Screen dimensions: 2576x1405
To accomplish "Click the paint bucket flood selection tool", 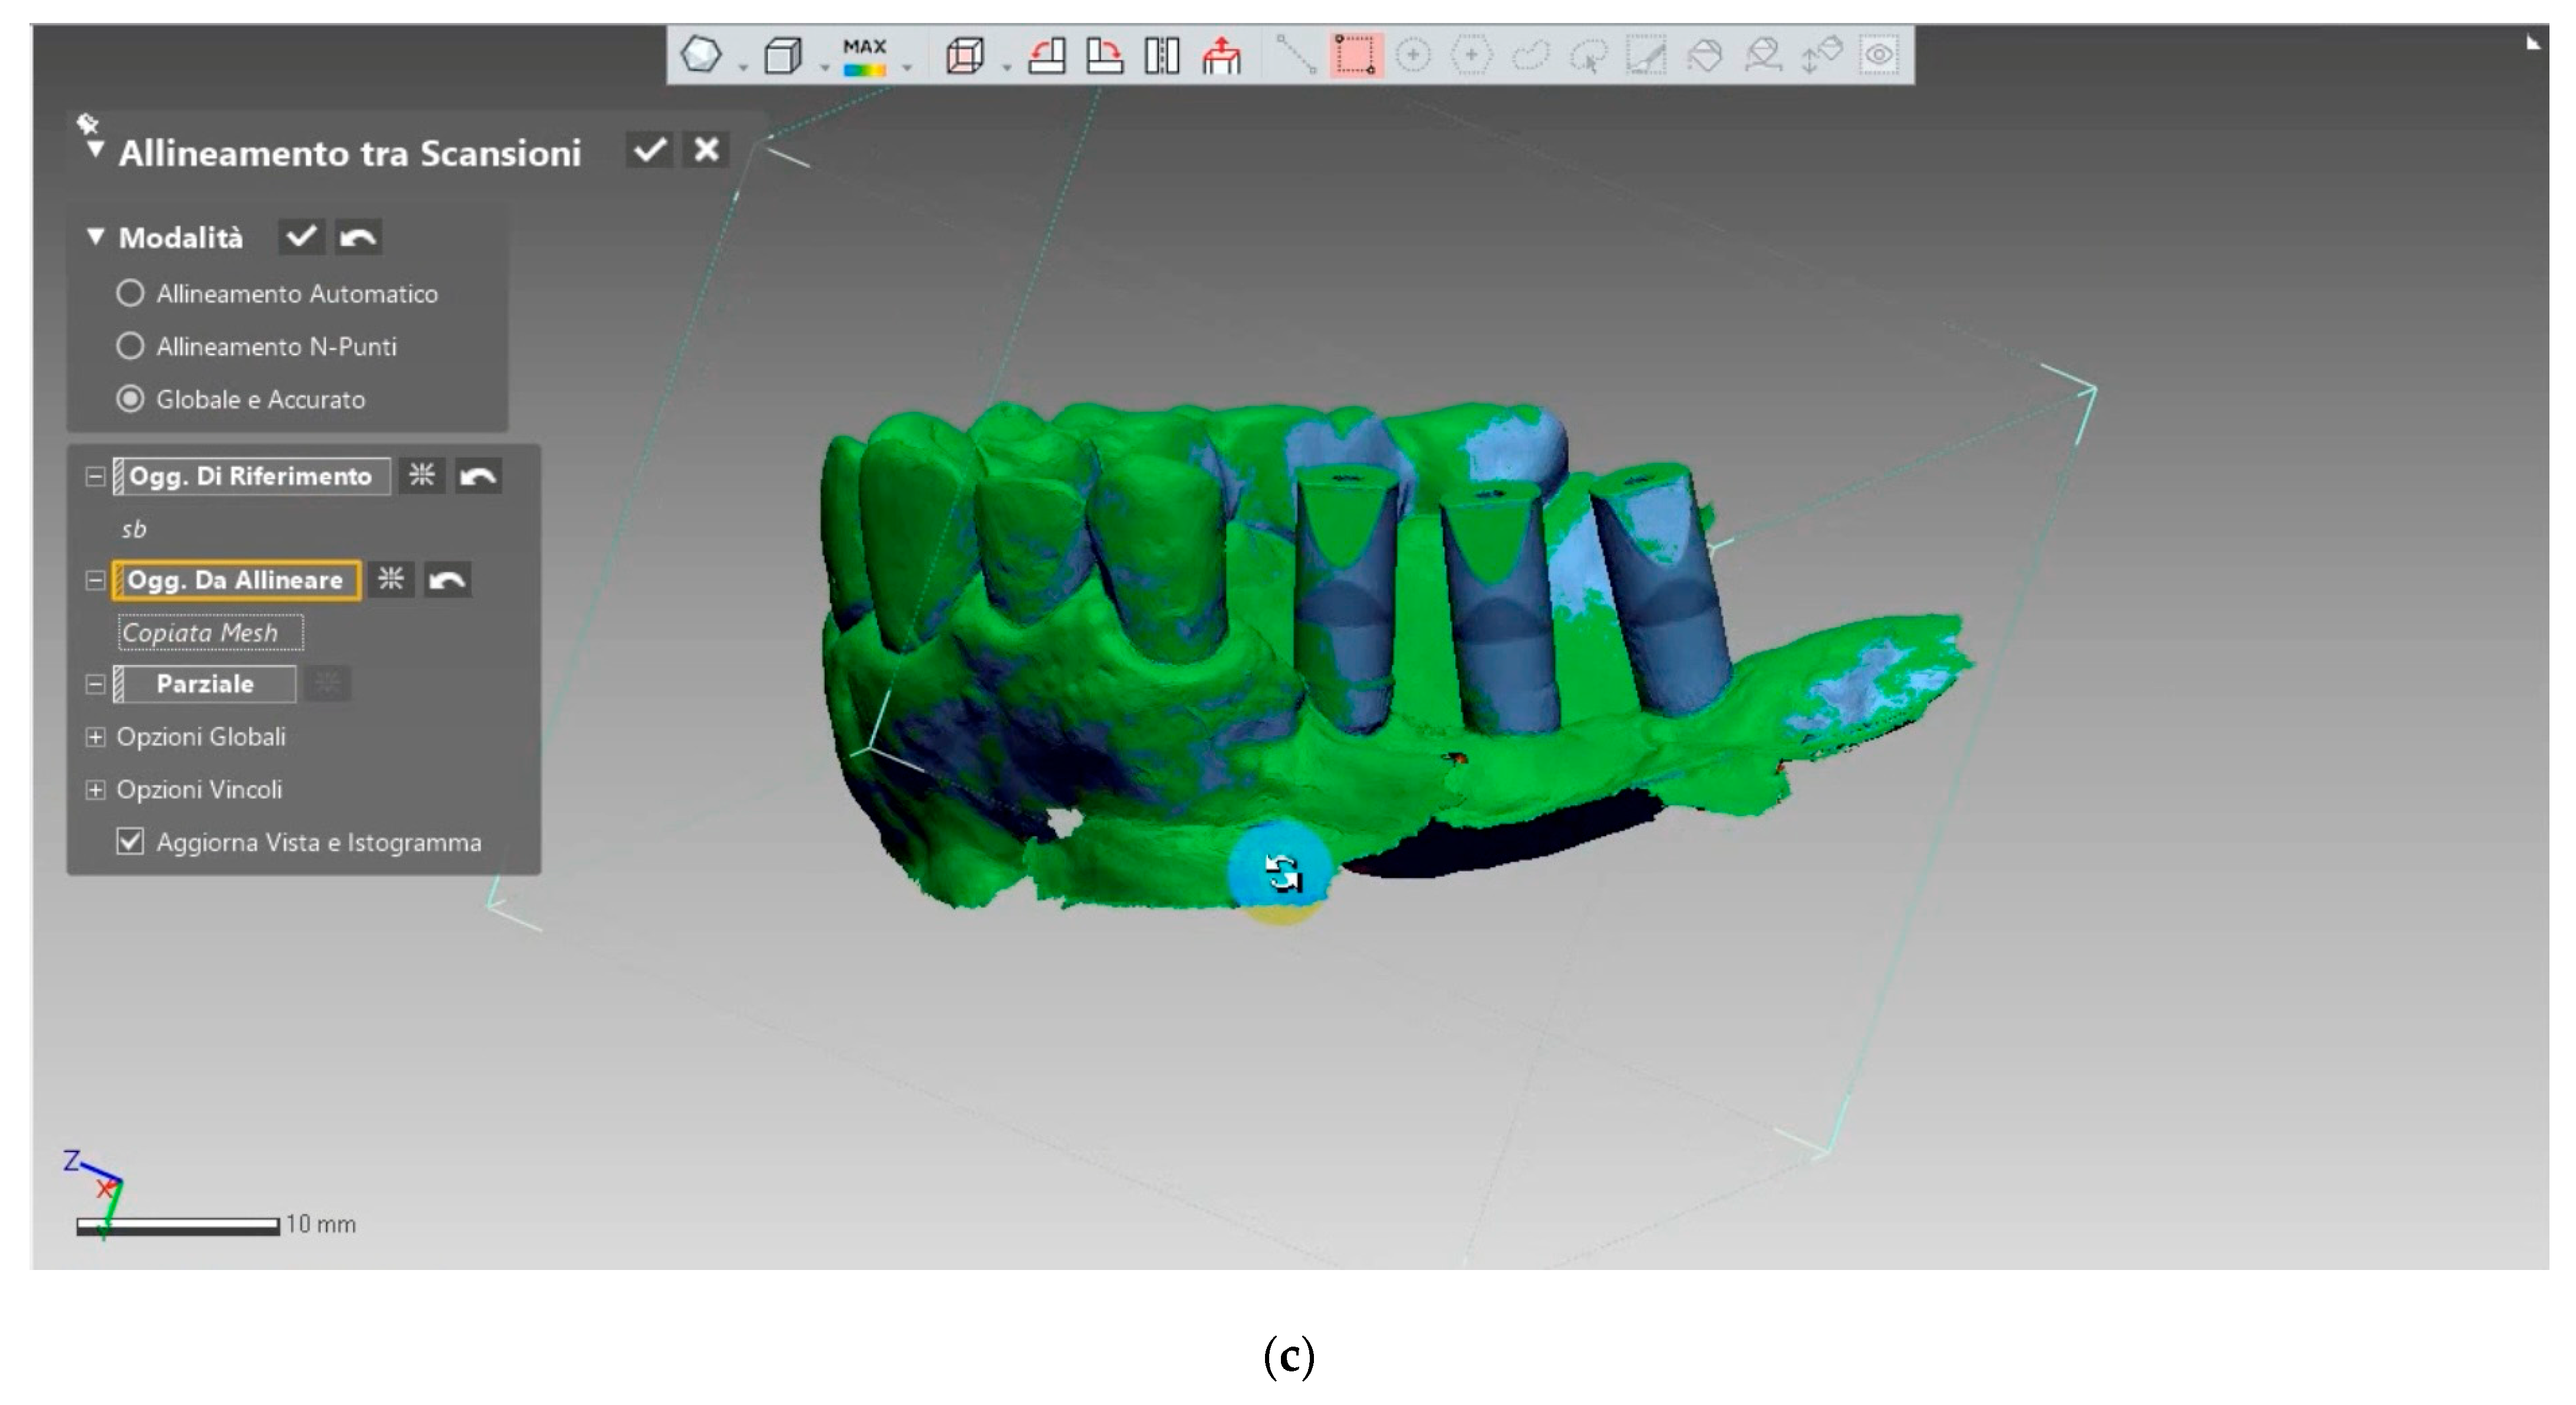I will [x=1705, y=55].
